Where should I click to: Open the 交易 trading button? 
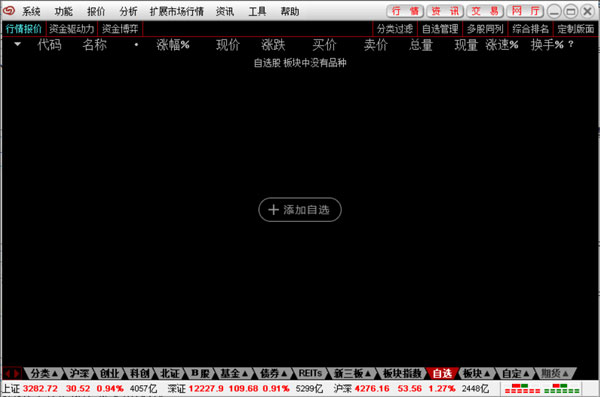point(485,11)
